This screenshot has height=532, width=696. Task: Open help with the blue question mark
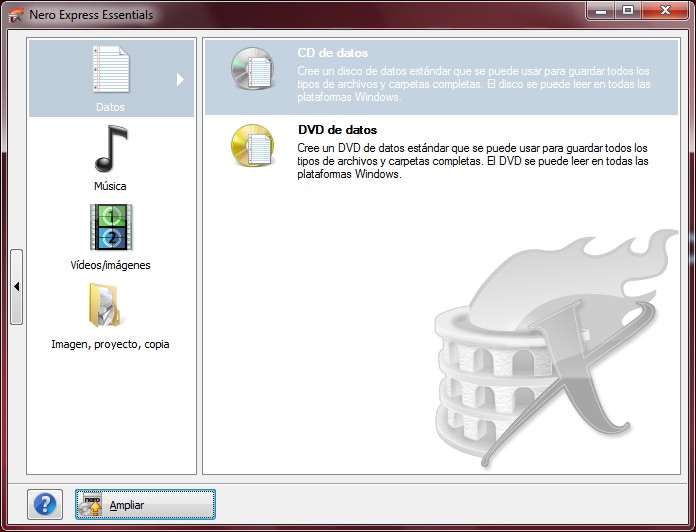click(45, 504)
